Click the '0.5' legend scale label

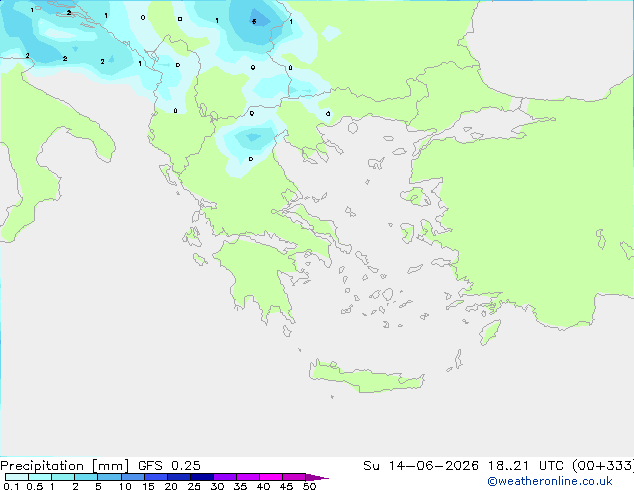click(x=35, y=486)
